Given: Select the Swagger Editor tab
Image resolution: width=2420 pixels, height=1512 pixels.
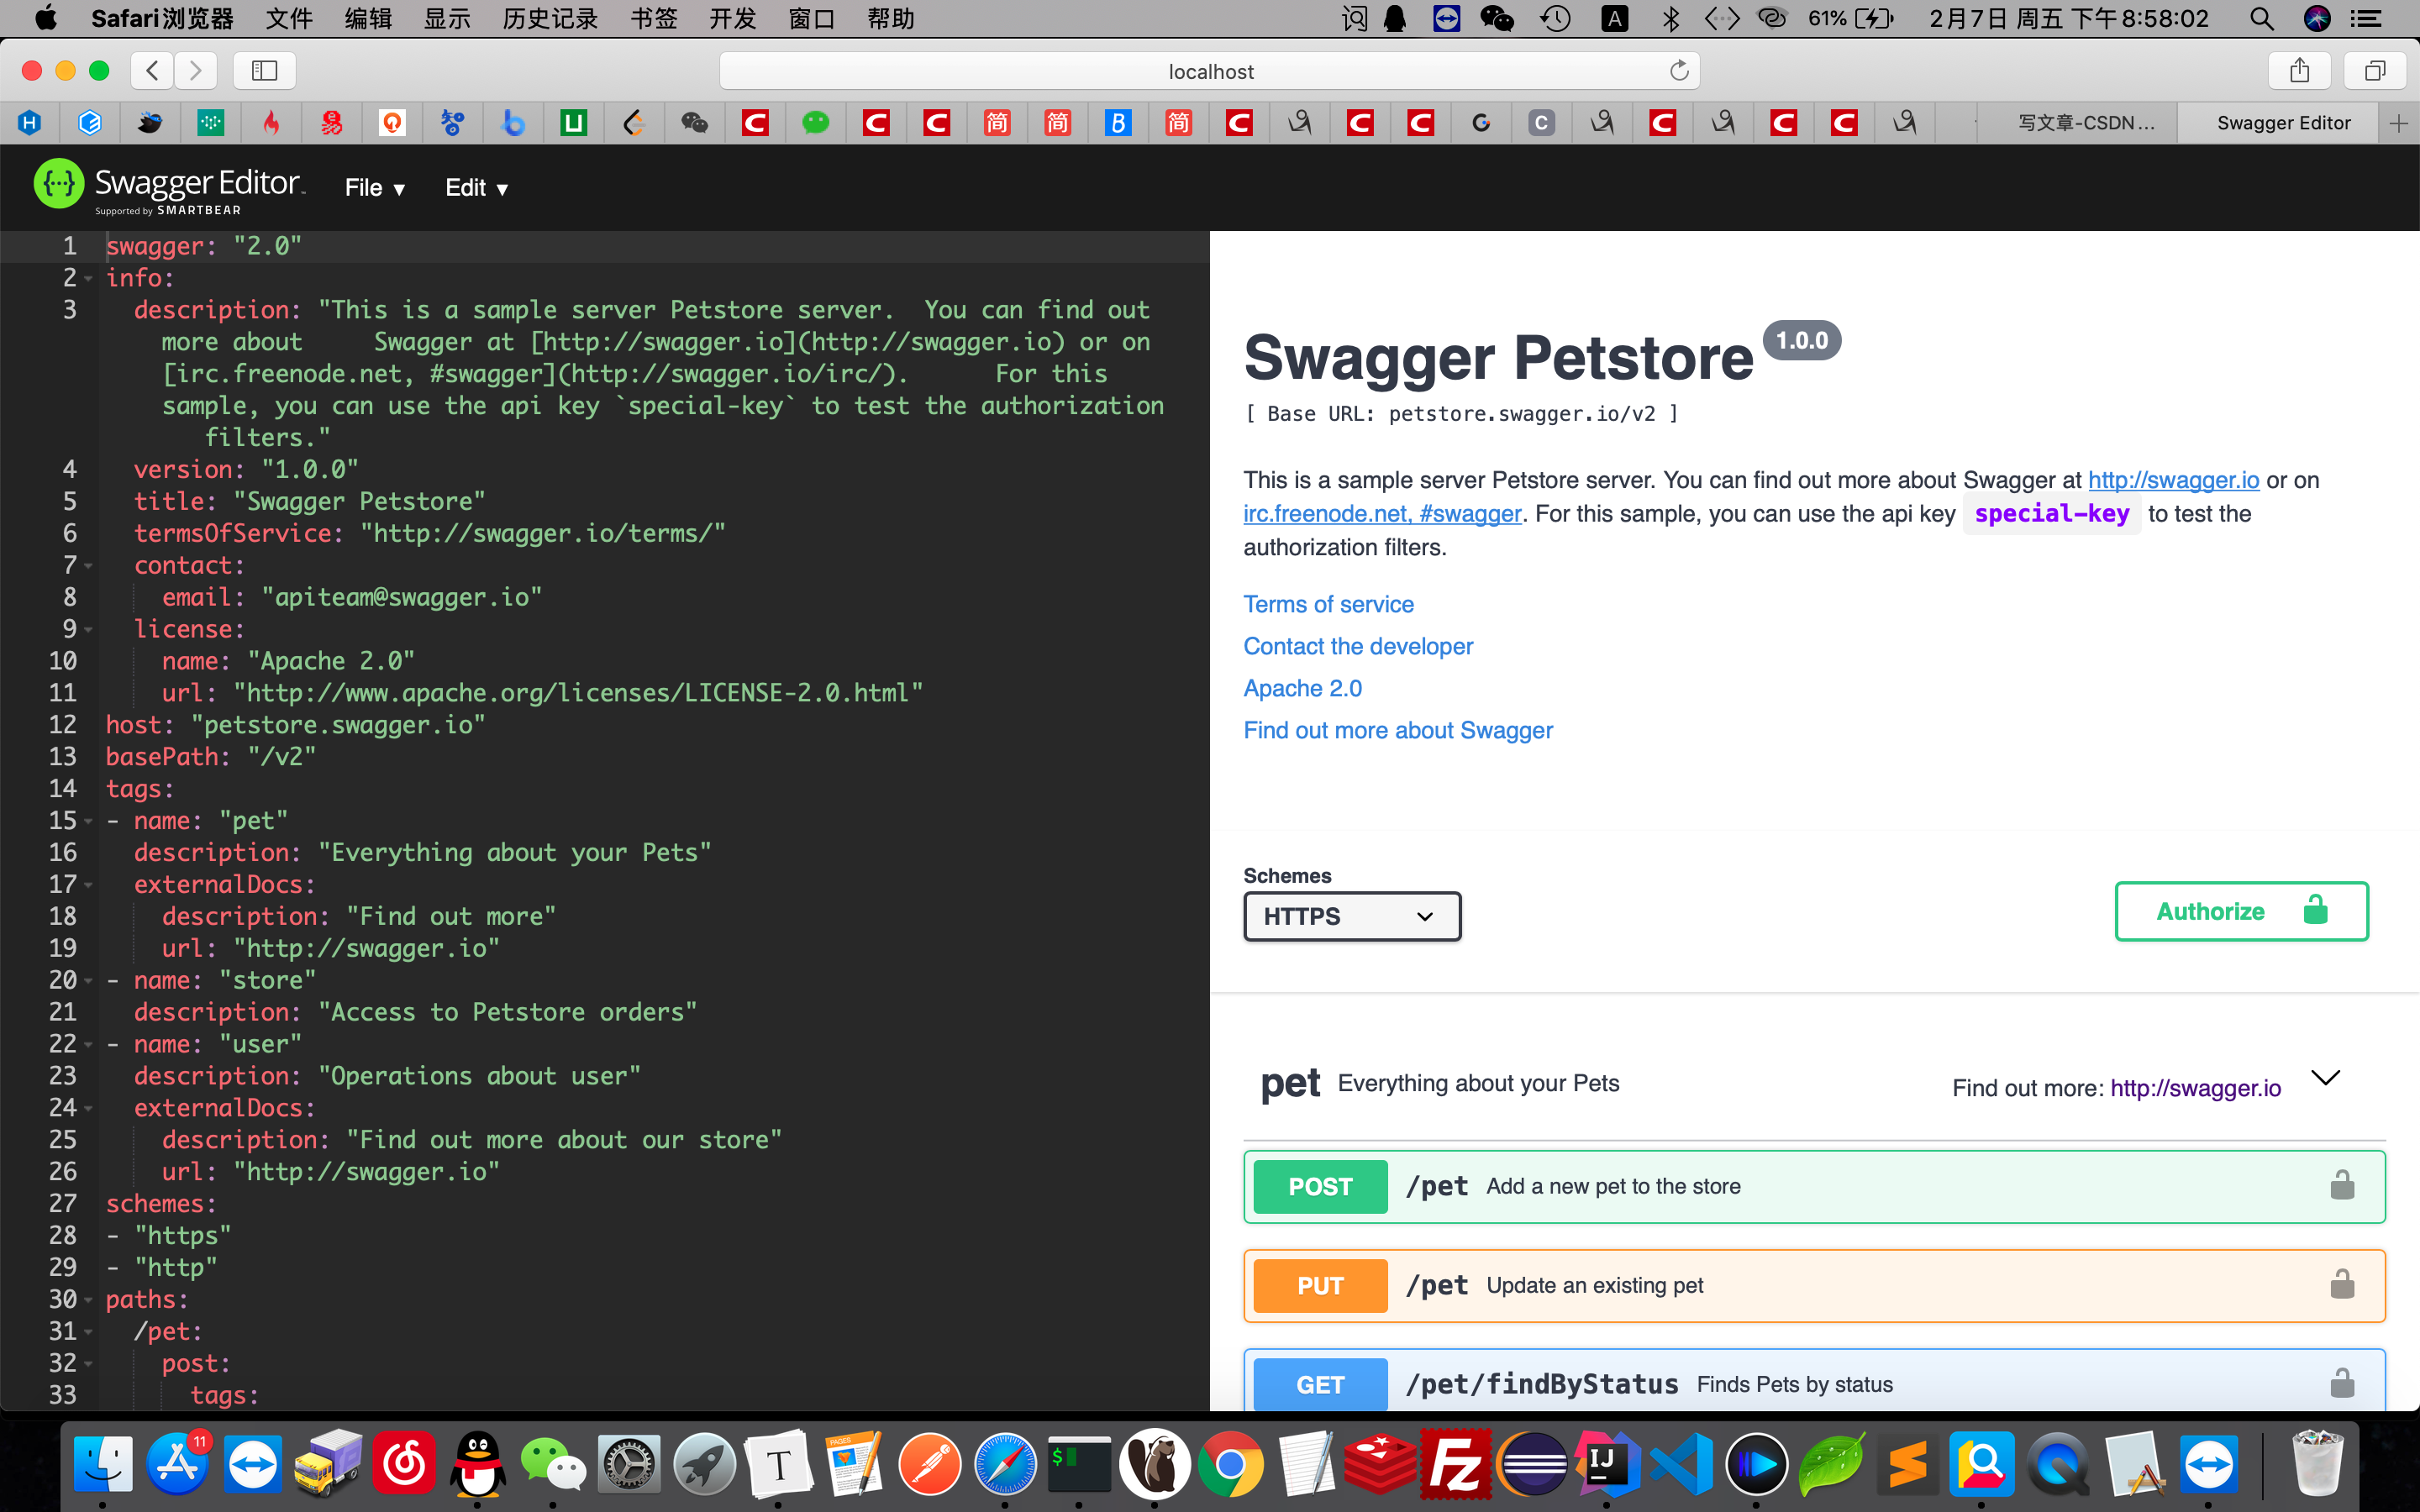Looking at the screenshot, I should point(2280,123).
